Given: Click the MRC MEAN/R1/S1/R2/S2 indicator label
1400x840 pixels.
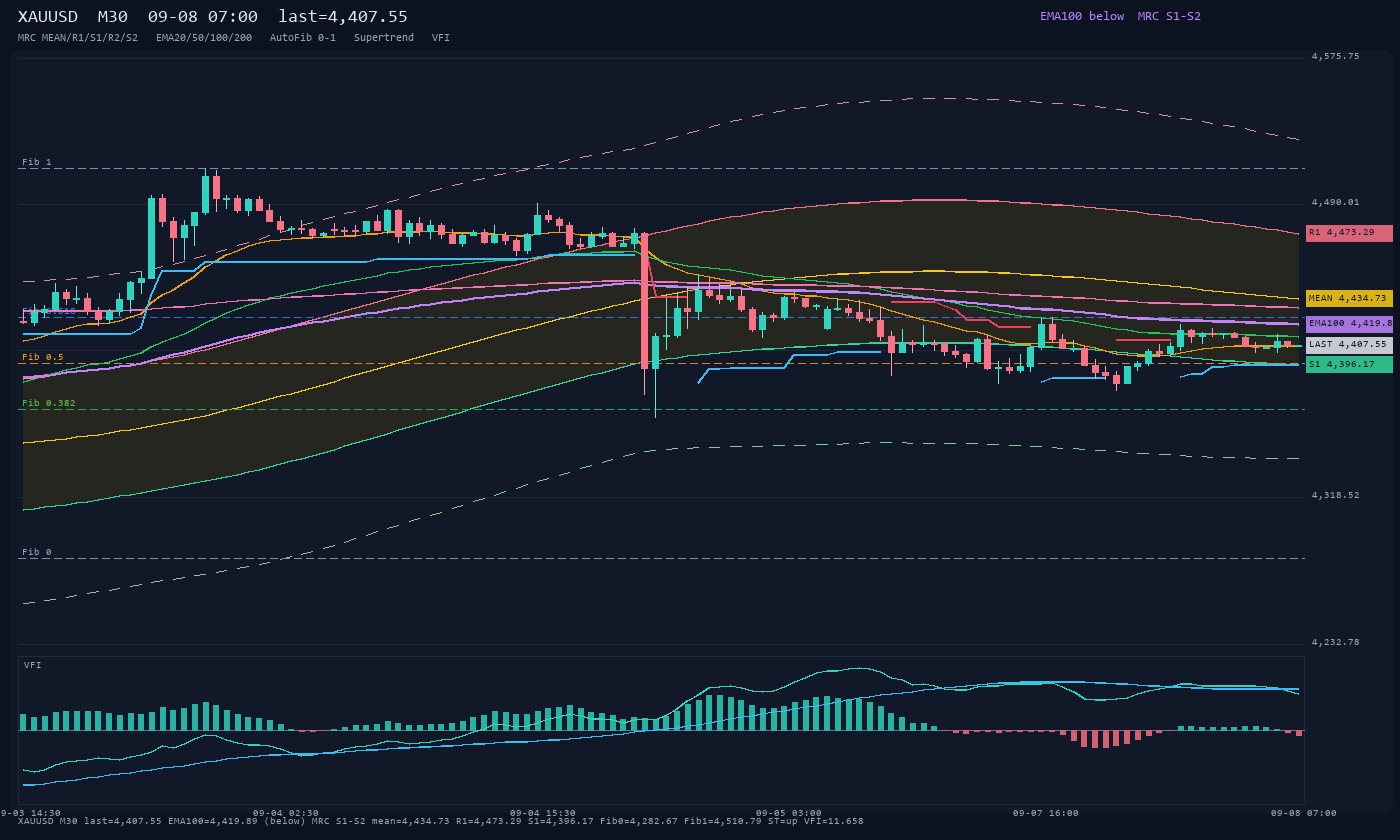Looking at the screenshot, I should point(78,38).
